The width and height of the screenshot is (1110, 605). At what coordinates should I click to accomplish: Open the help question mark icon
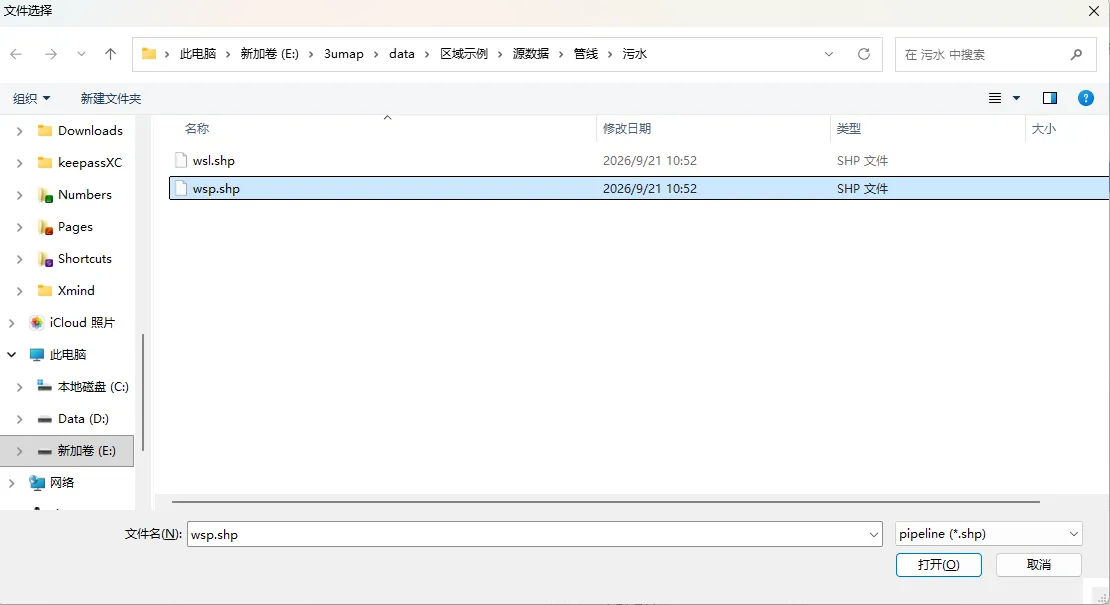[1085, 98]
